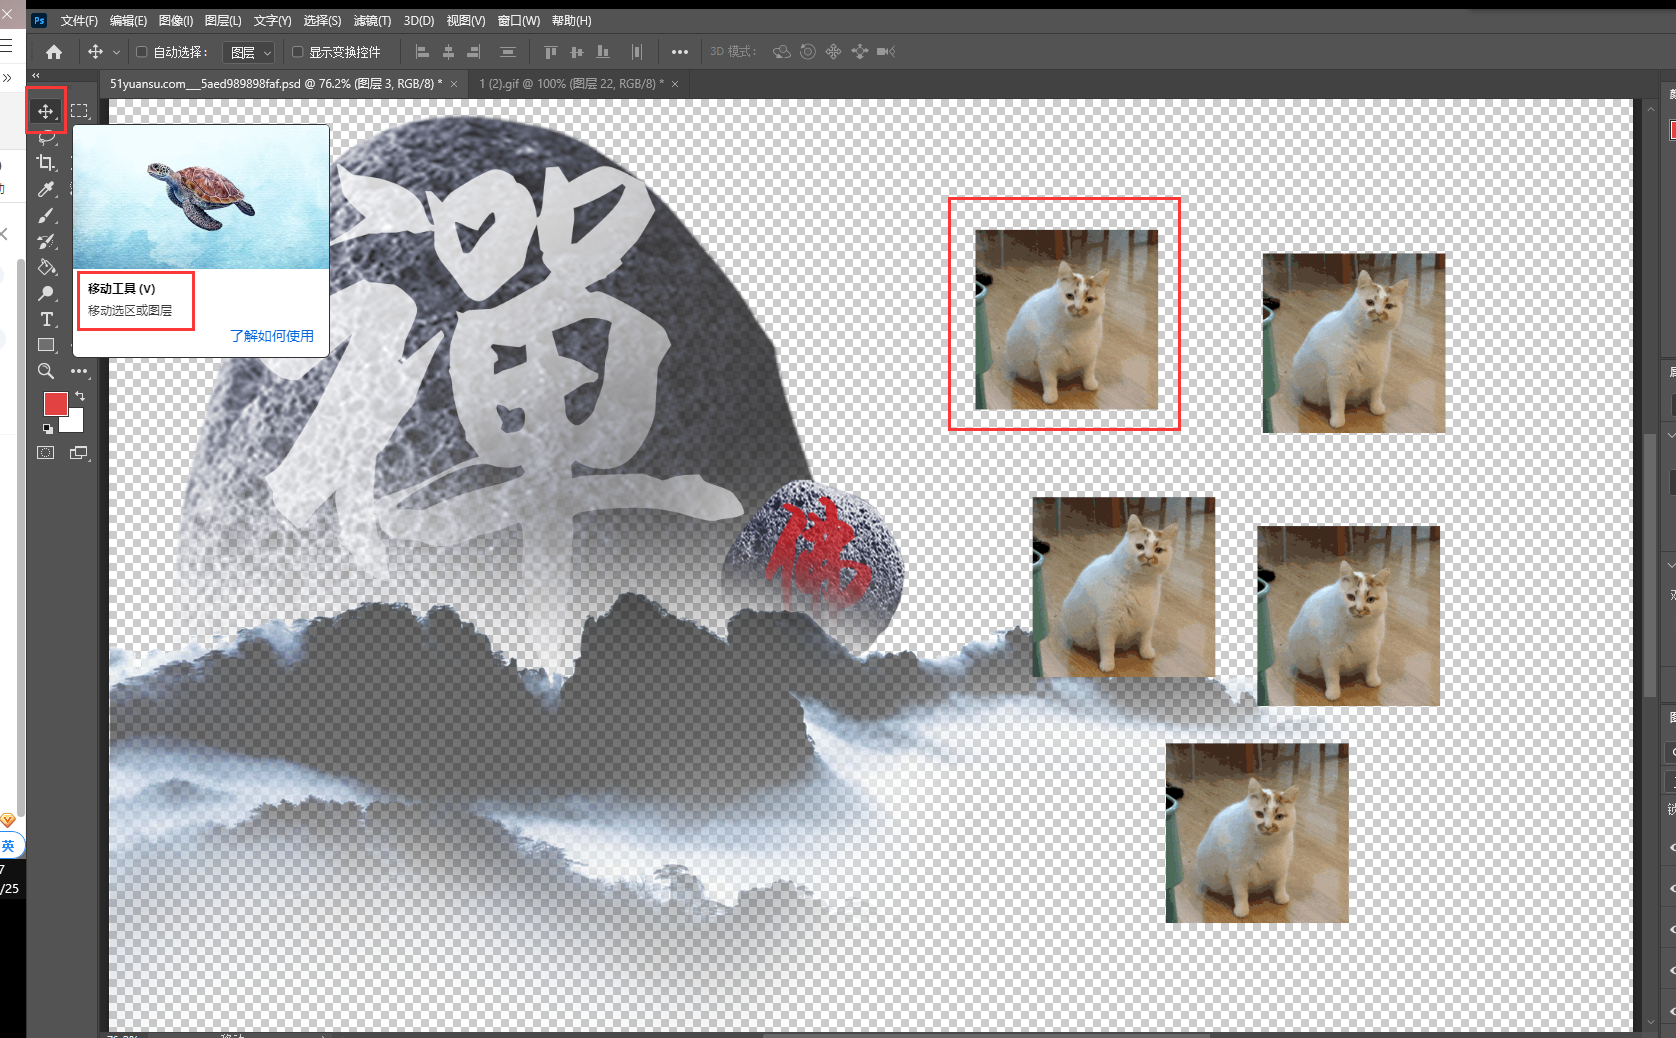The height and width of the screenshot is (1038, 1676).
Task: Click the 3D orbit/rotate mode icon
Action: pos(782,52)
